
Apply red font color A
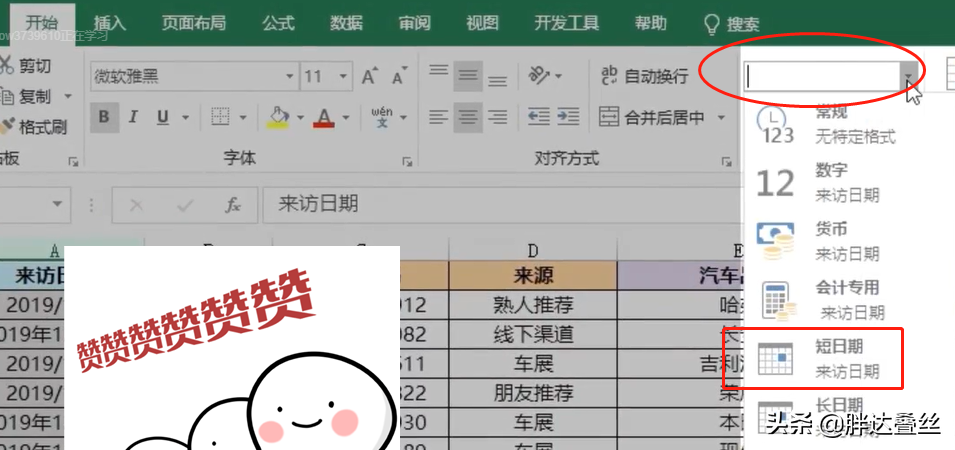(323, 117)
